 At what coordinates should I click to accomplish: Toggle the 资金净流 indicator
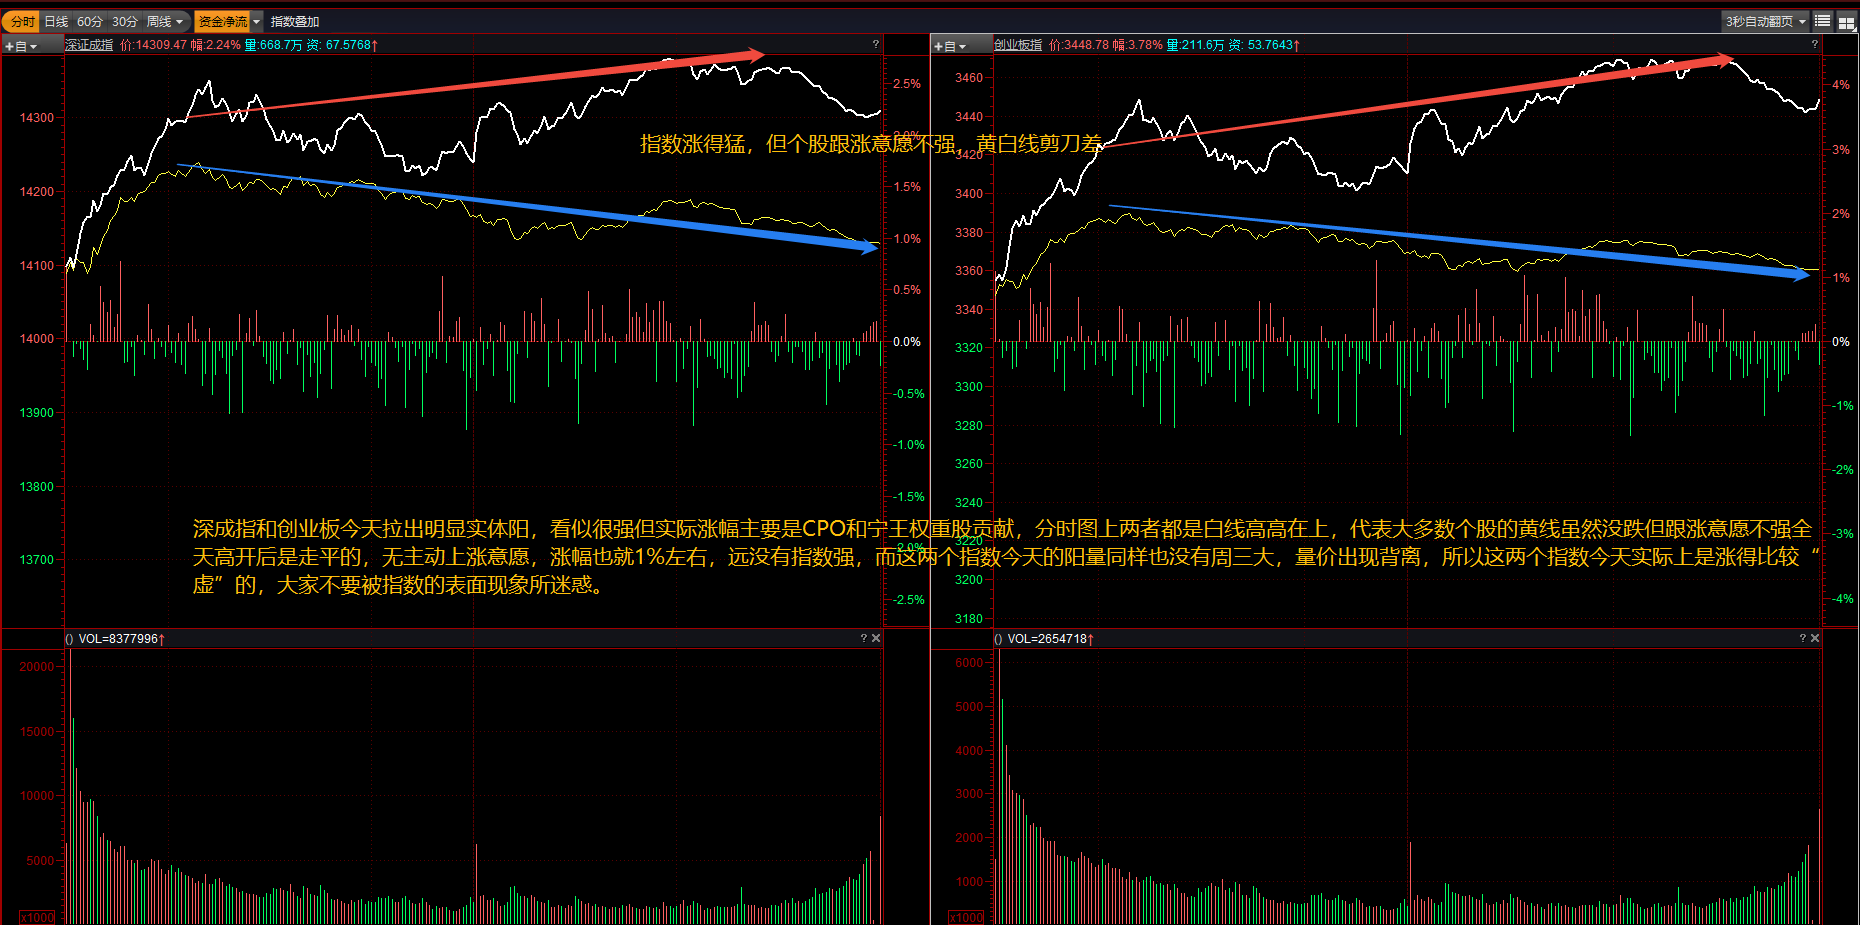pos(222,21)
